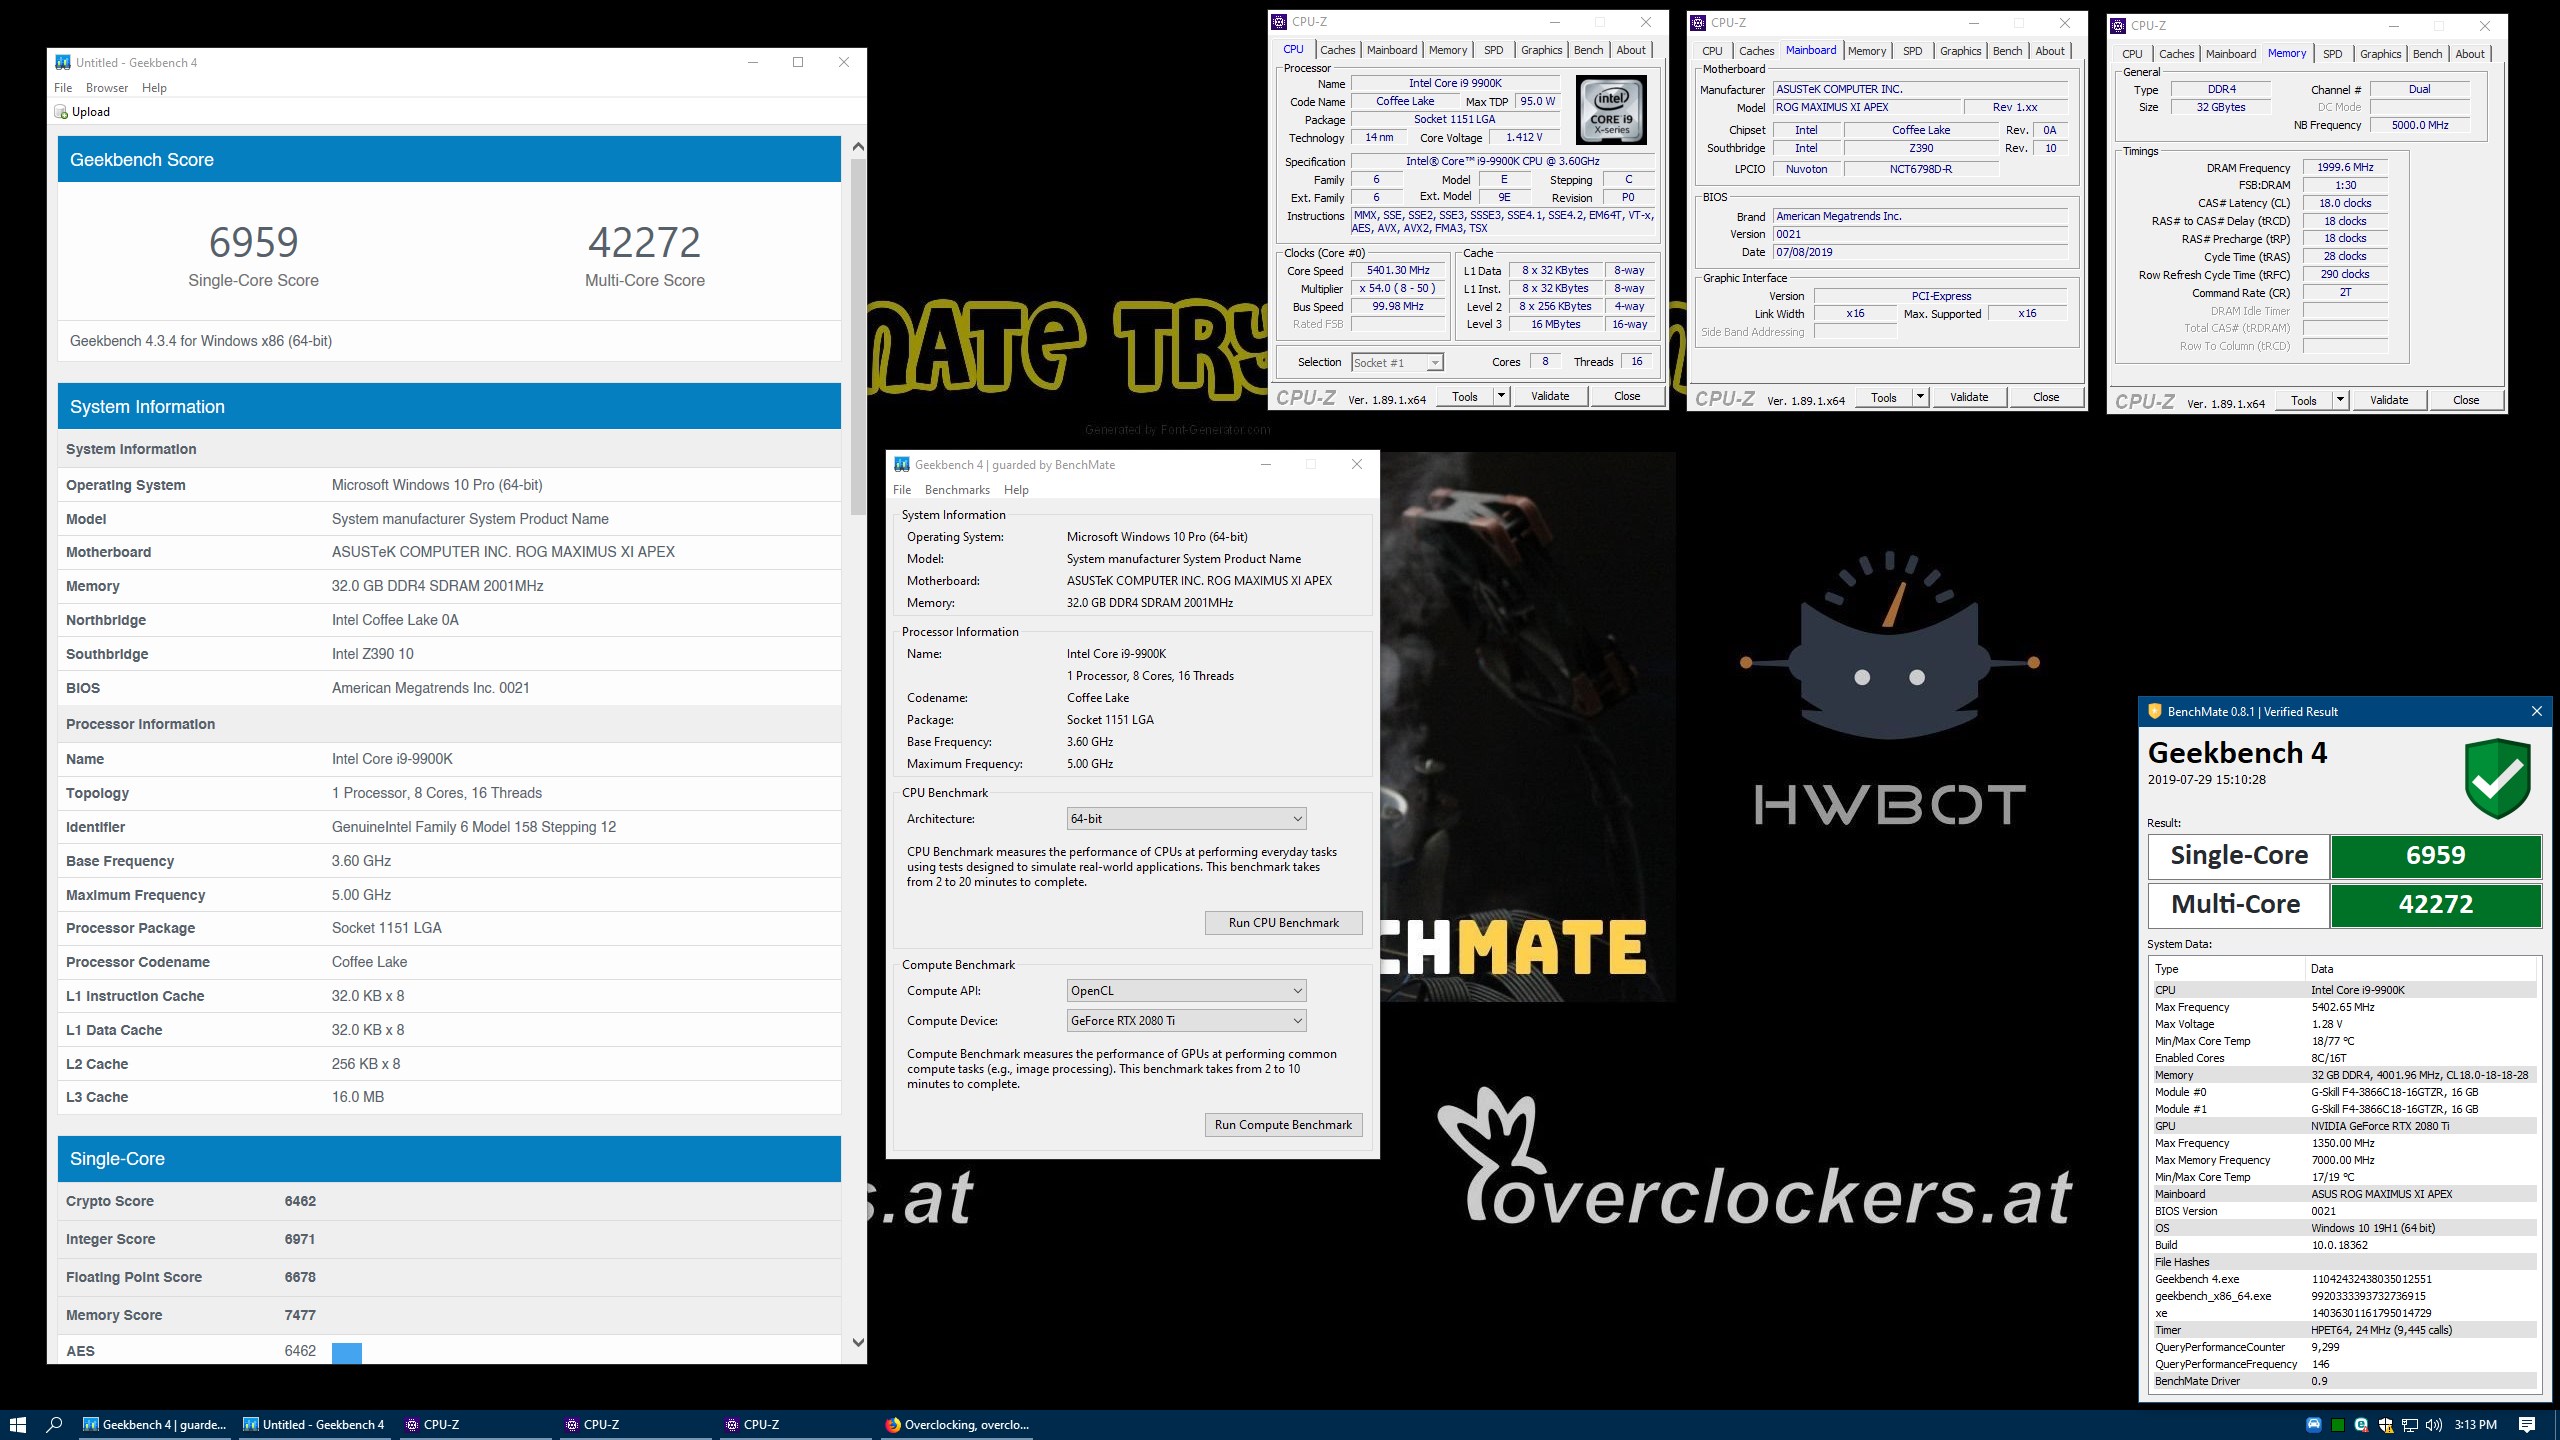Image resolution: width=2560 pixels, height=1440 pixels.
Task: Click the taskbar clock 3:13 PM
Action: click(x=2475, y=1425)
